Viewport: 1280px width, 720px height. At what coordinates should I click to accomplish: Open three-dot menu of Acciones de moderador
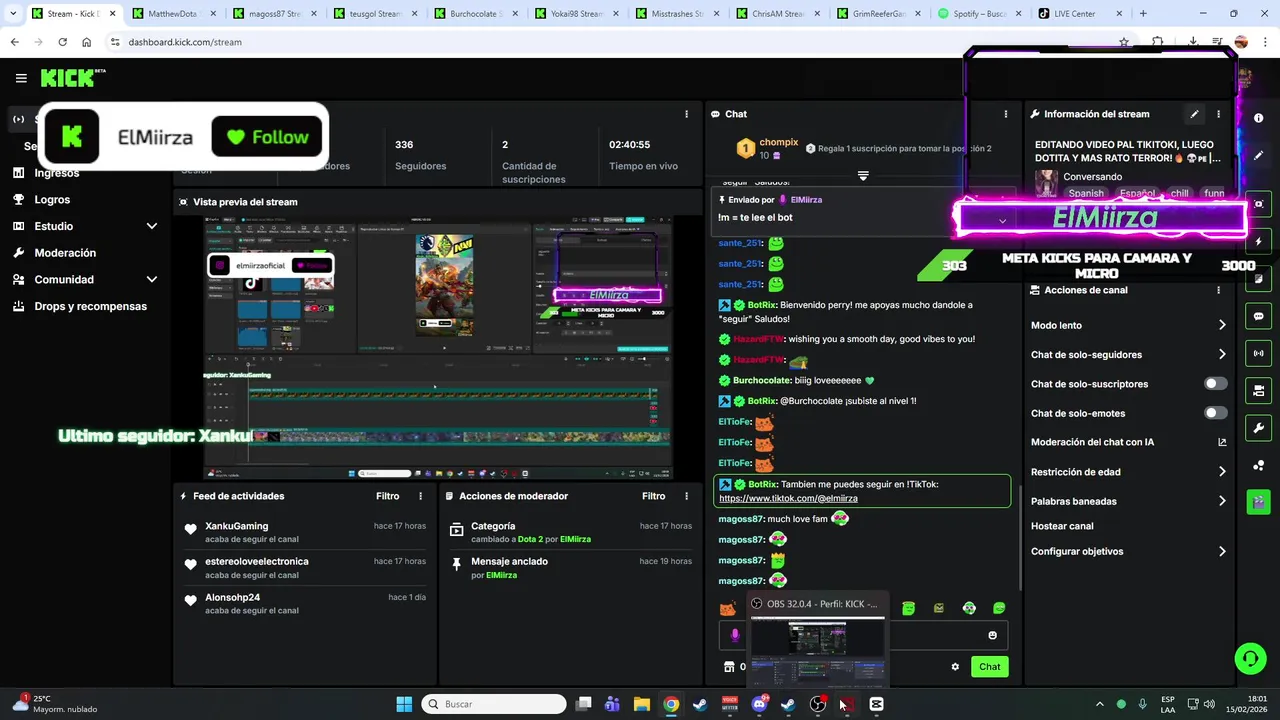(x=686, y=496)
